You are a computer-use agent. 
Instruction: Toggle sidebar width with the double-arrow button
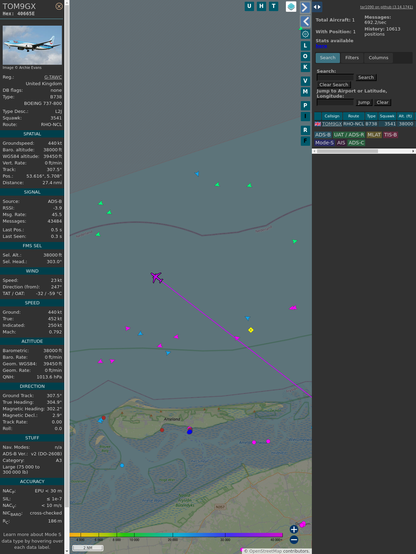(x=317, y=7)
